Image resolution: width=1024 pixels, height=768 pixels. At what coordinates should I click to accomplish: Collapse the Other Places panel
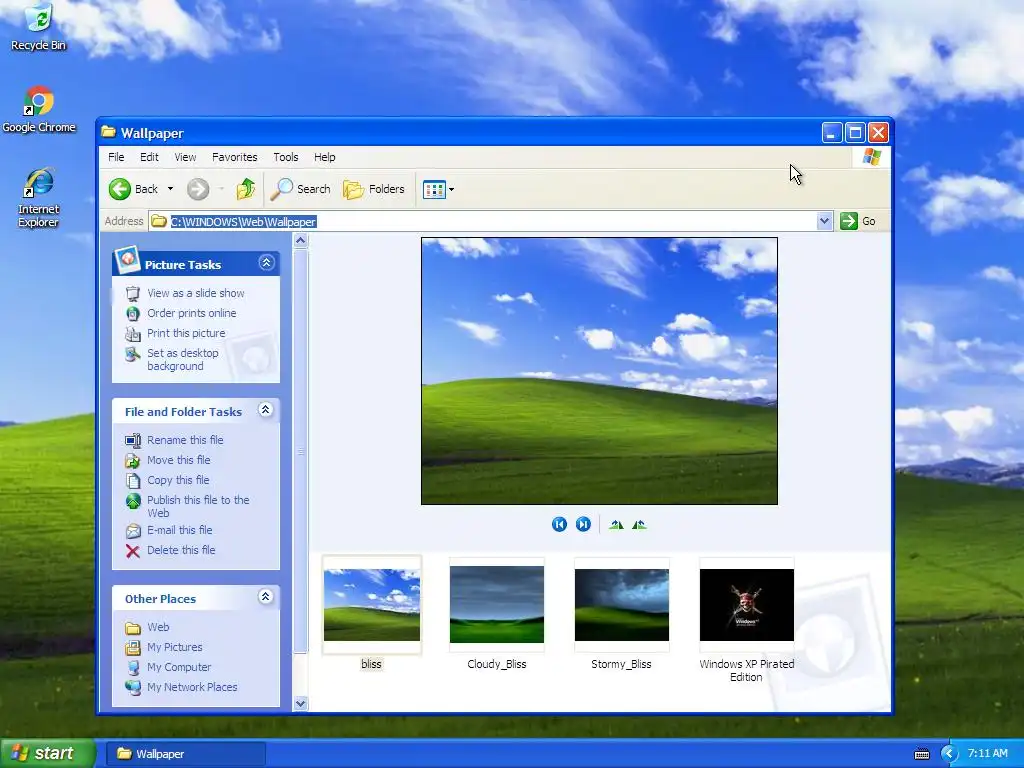(x=265, y=597)
